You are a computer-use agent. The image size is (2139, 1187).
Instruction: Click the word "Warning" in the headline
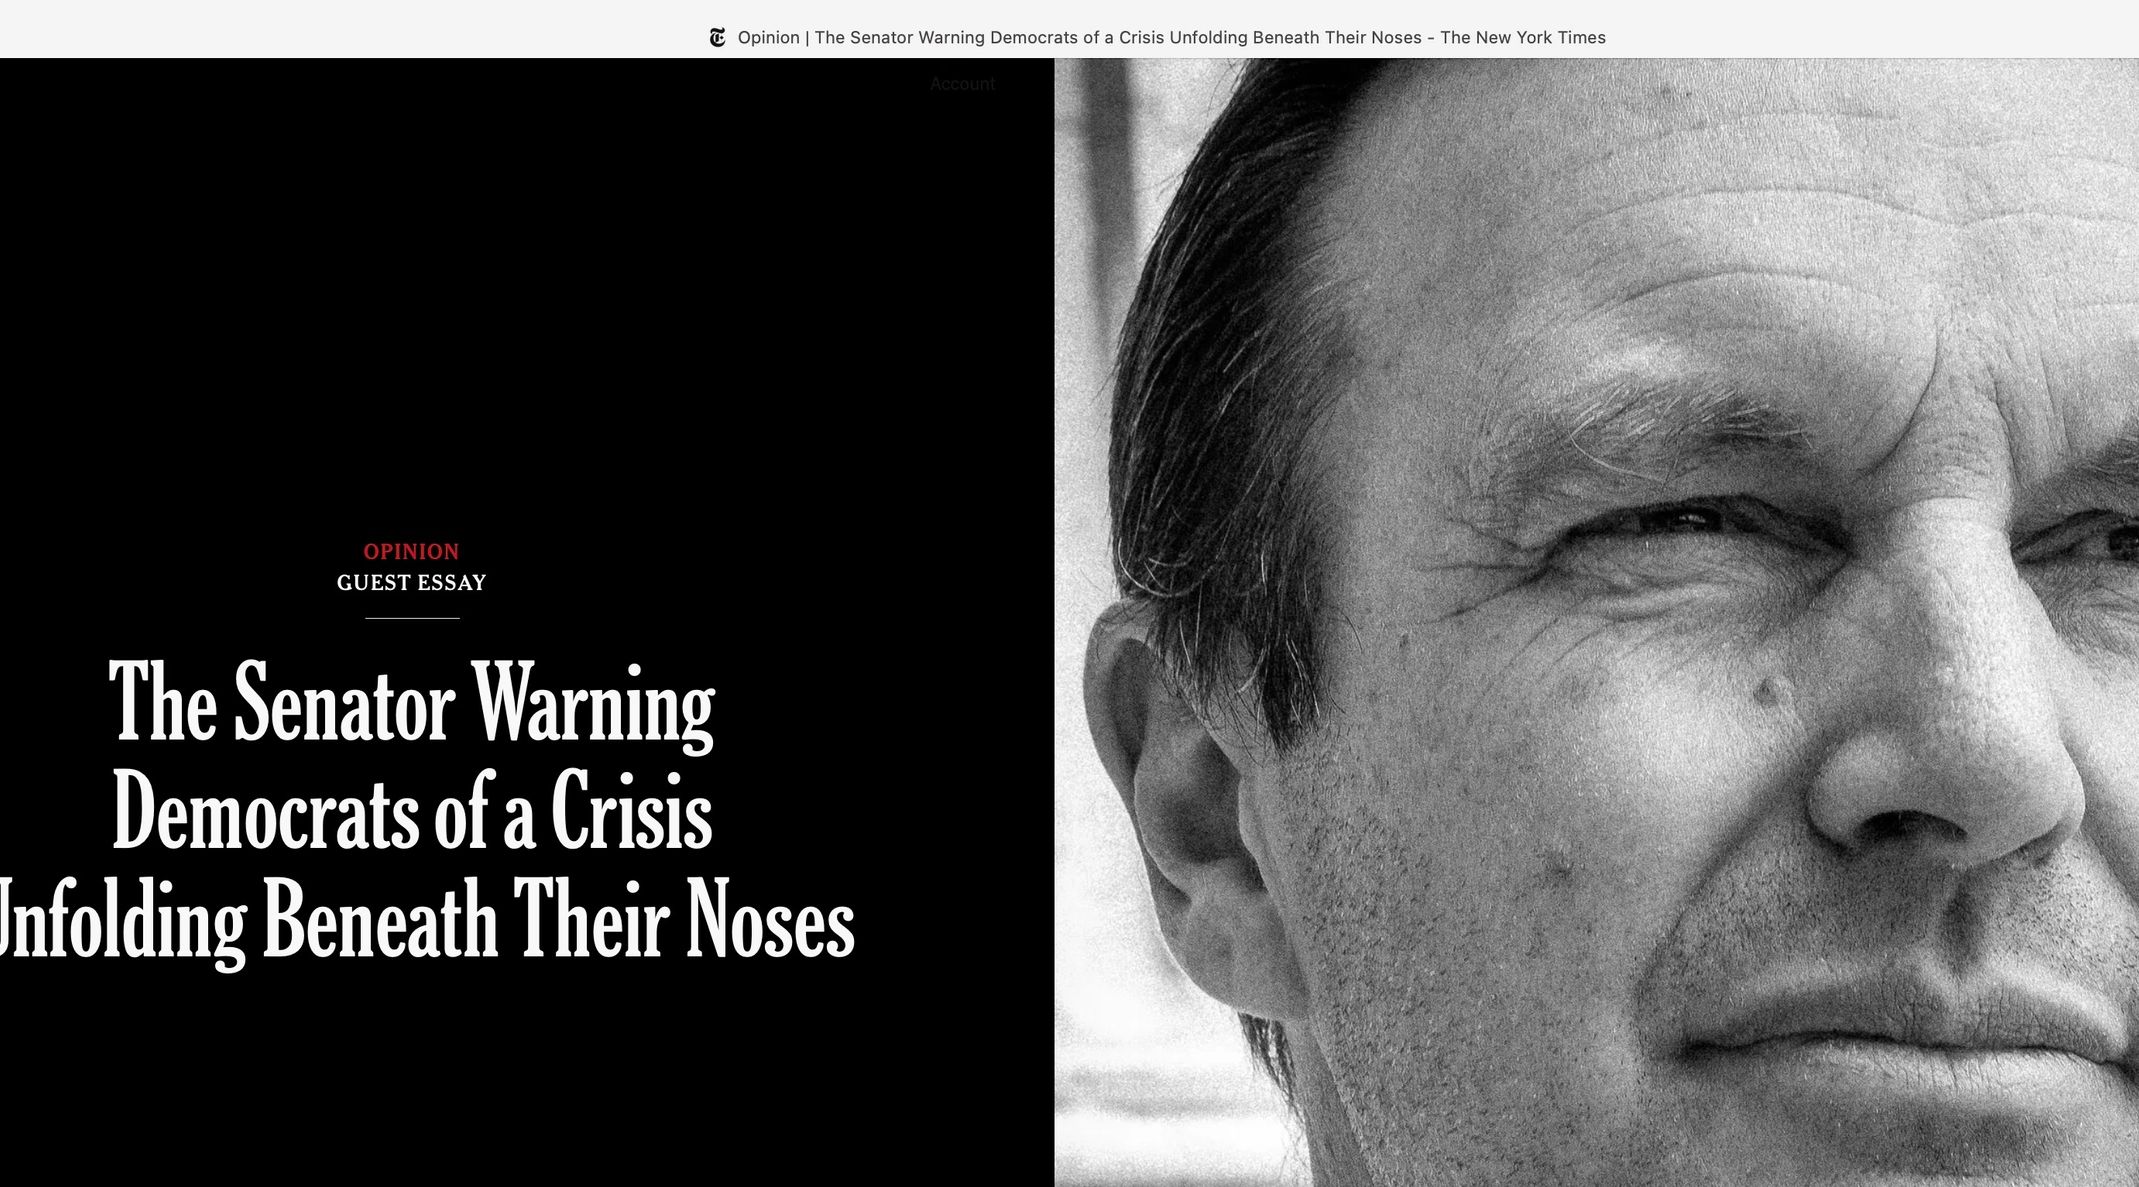pos(593,703)
